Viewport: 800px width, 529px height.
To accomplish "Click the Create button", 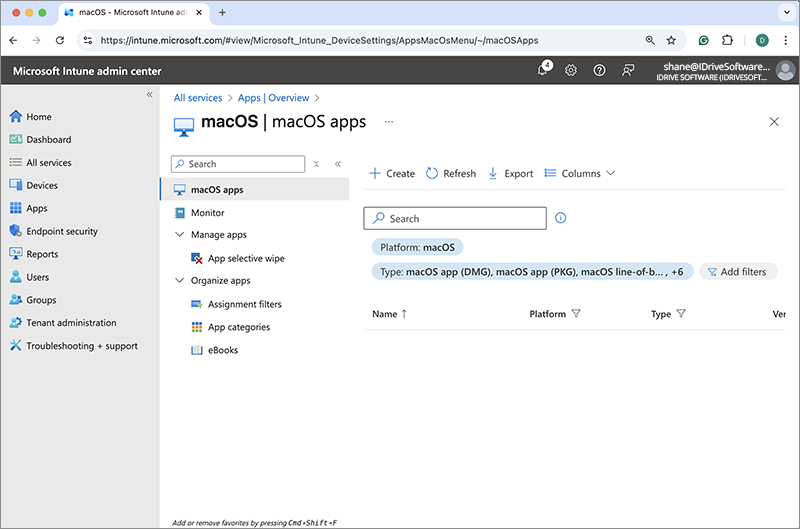I will tap(392, 173).
